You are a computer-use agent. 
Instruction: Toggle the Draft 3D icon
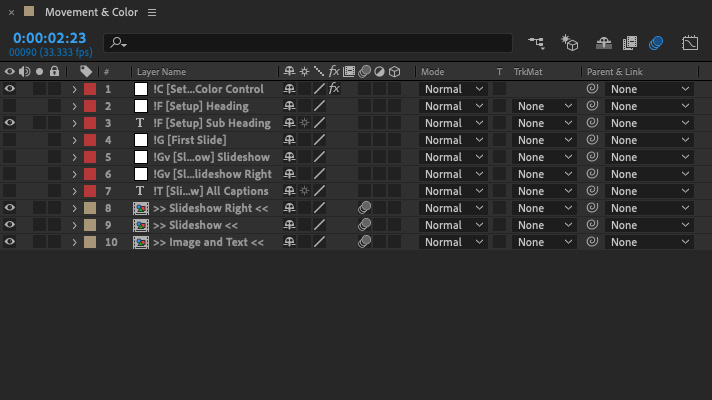point(569,43)
